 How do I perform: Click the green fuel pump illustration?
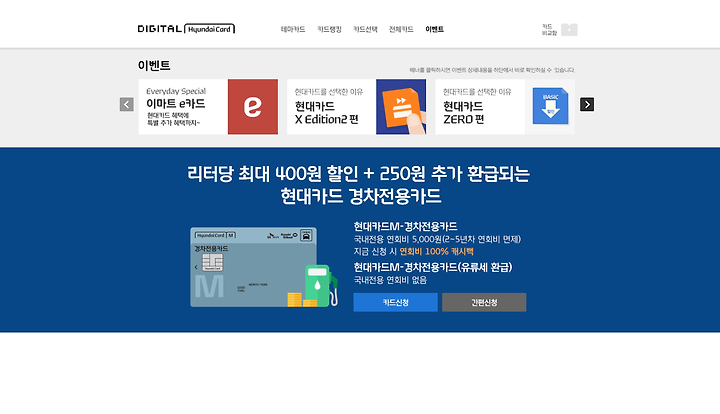[x=321, y=285]
